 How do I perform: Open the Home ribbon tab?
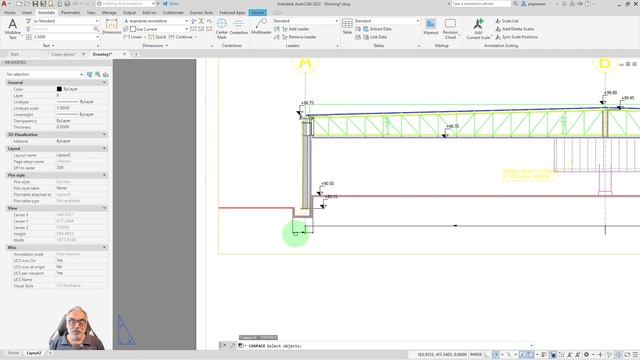(x=9, y=13)
